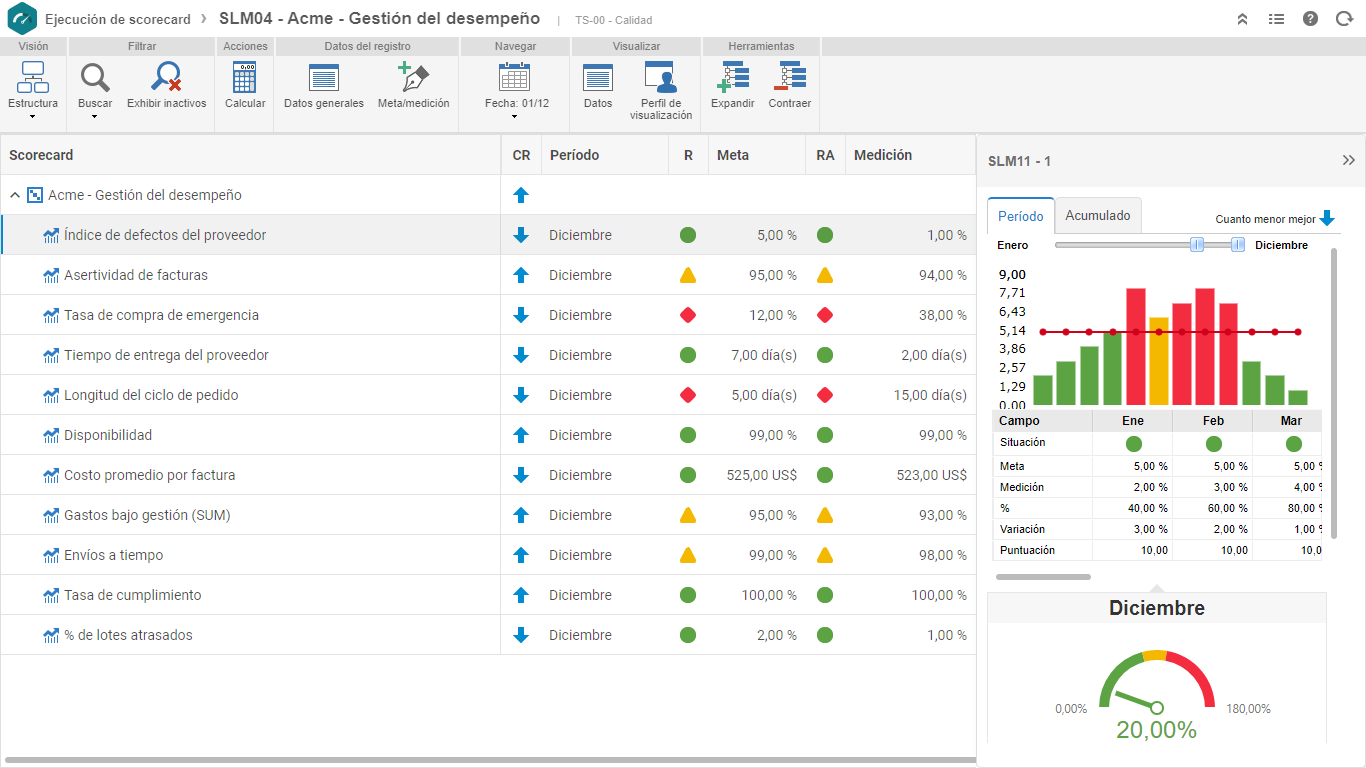This screenshot has height=768, width=1366.
Task: Click the Medición column header
Action: point(883,155)
